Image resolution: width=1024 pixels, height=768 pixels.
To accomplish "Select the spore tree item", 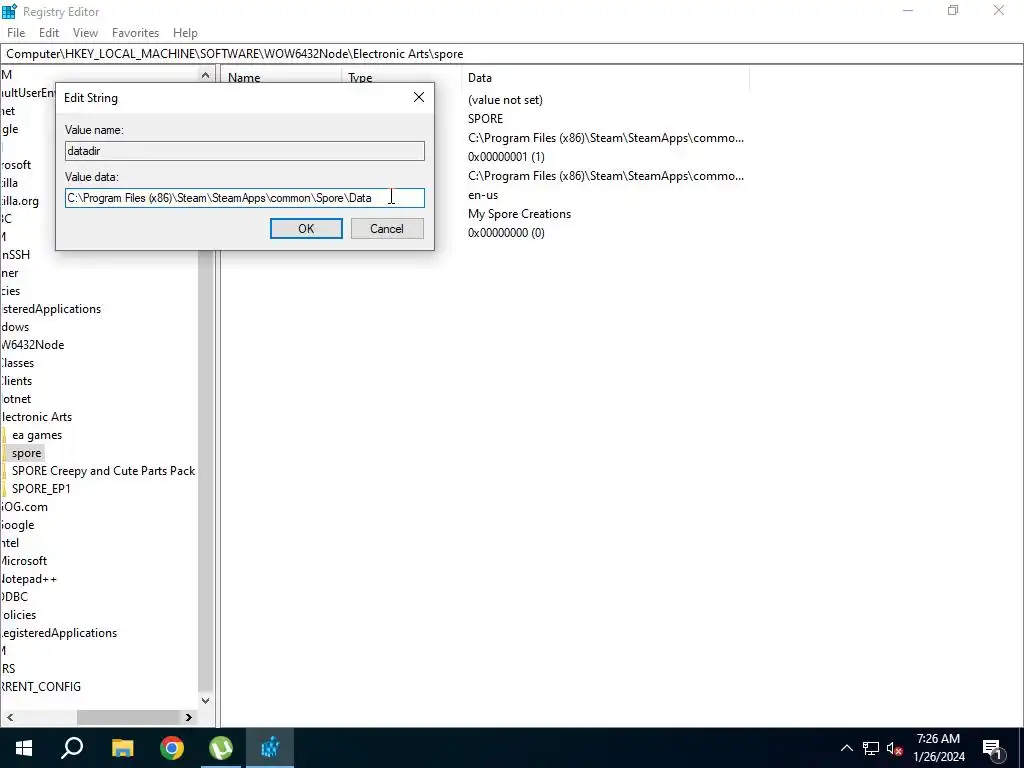I will (27, 453).
